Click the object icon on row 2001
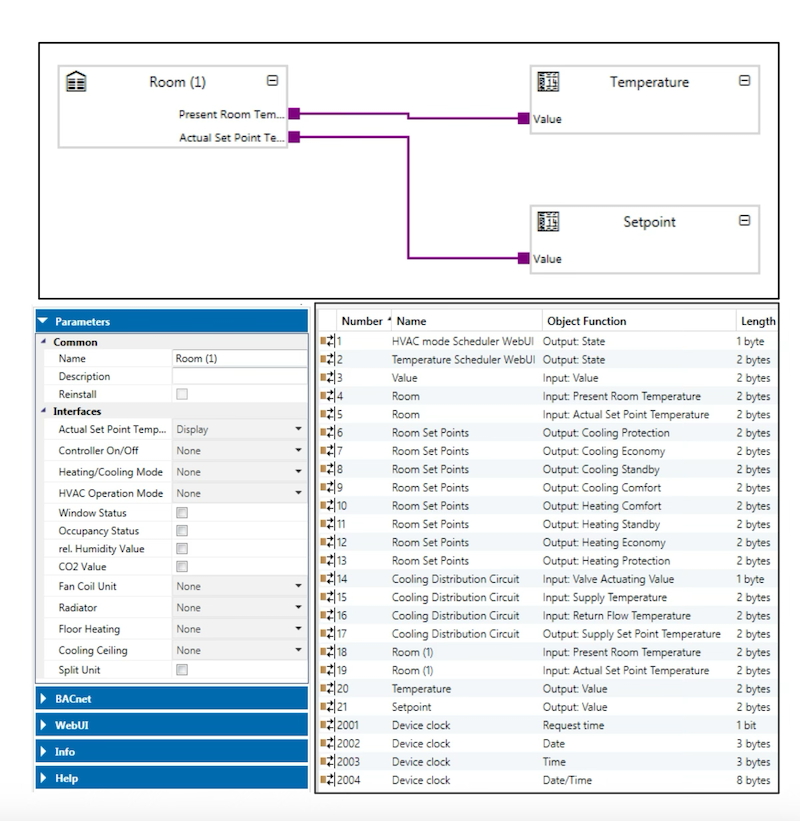 coord(327,725)
